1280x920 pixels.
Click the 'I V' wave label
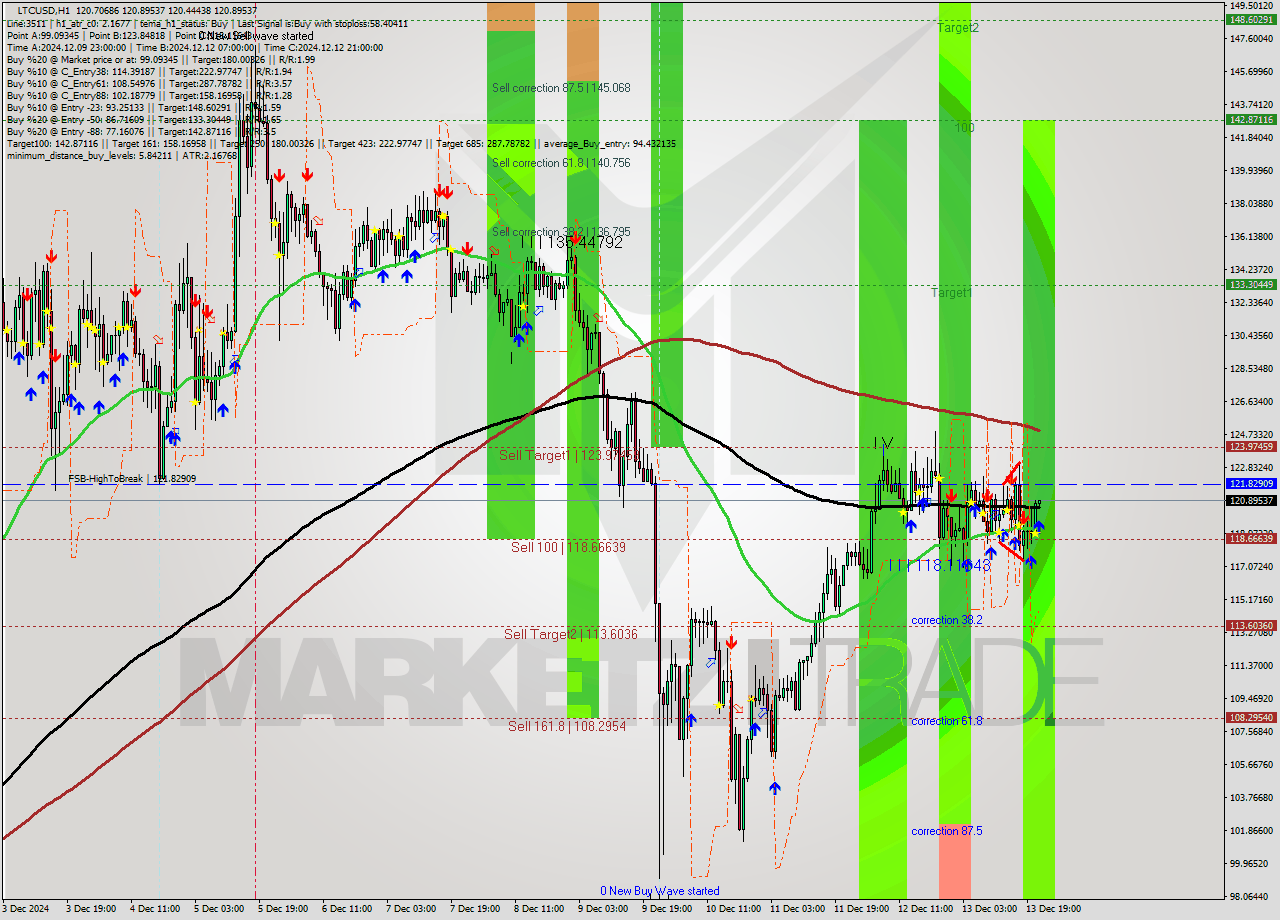883,442
